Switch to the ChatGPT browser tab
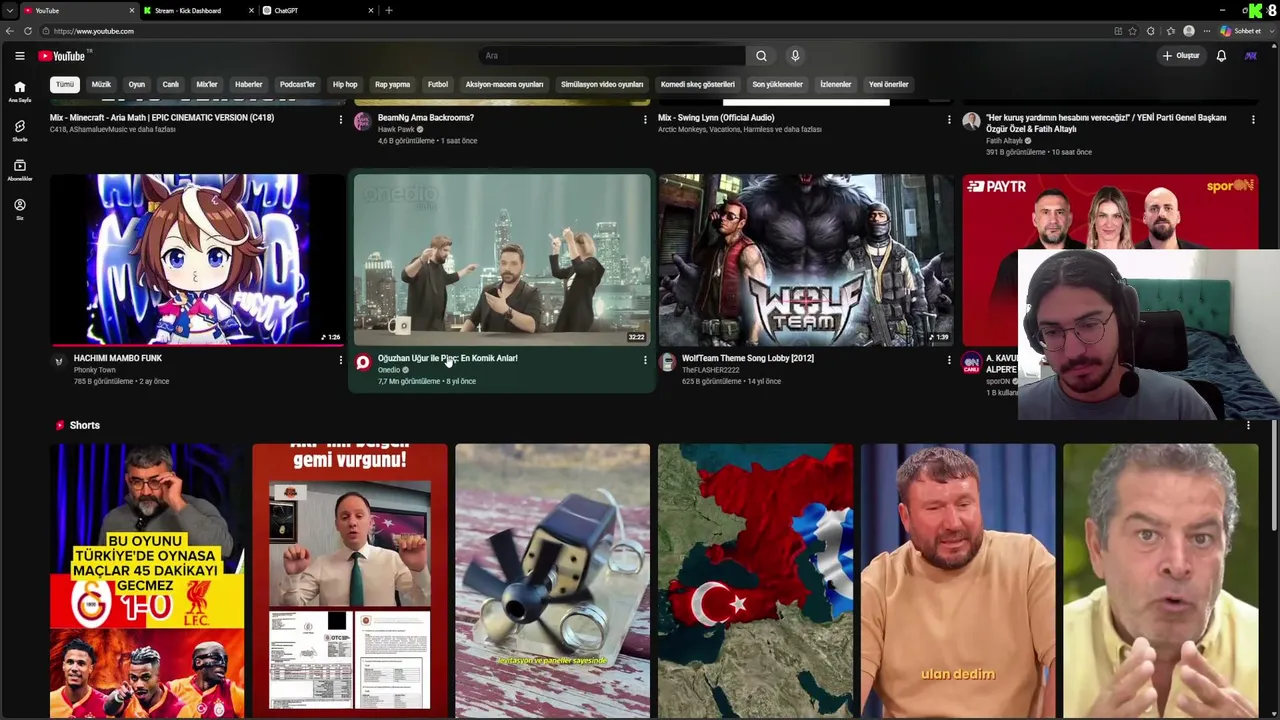1280x720 pixels. (x=316, y=10)
